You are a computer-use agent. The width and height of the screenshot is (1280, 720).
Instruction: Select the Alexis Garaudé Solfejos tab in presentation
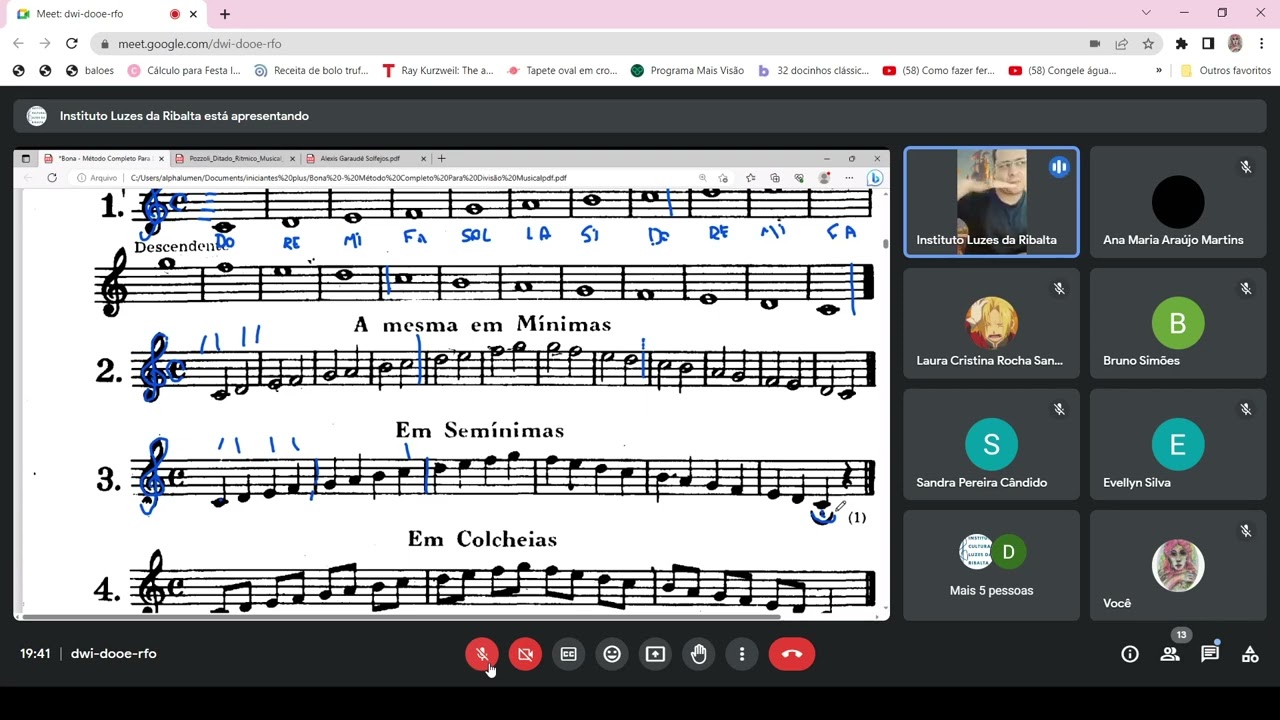click(366, 158)
